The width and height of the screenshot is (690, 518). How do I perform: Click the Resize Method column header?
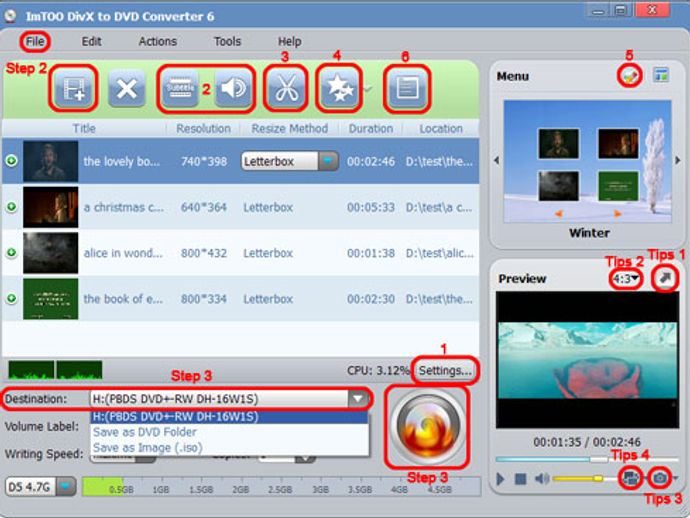290,129
